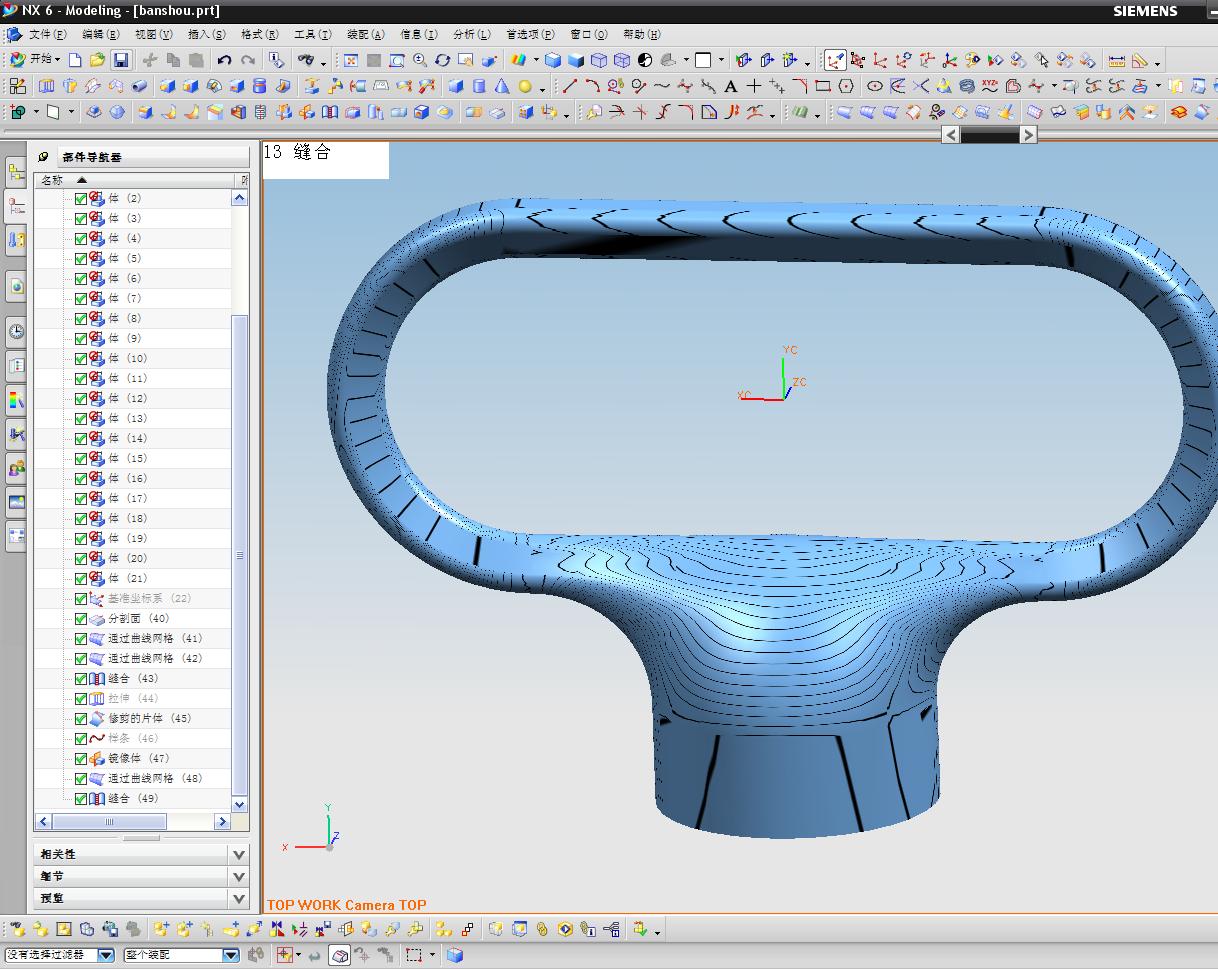Uncheck the 体 (10) feature checkbox
Image resolution: width=1218 pixels, height=969 pixels.
(81, 358)
